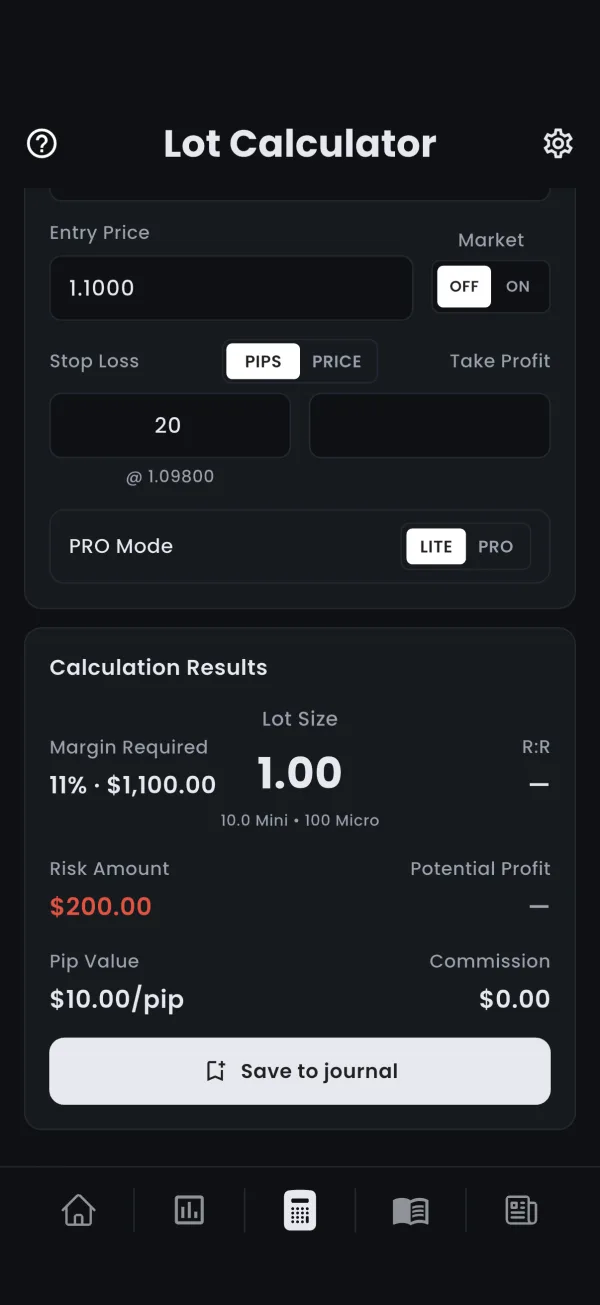Open settings via the gear icon
600x1305 pixels.
558,144
